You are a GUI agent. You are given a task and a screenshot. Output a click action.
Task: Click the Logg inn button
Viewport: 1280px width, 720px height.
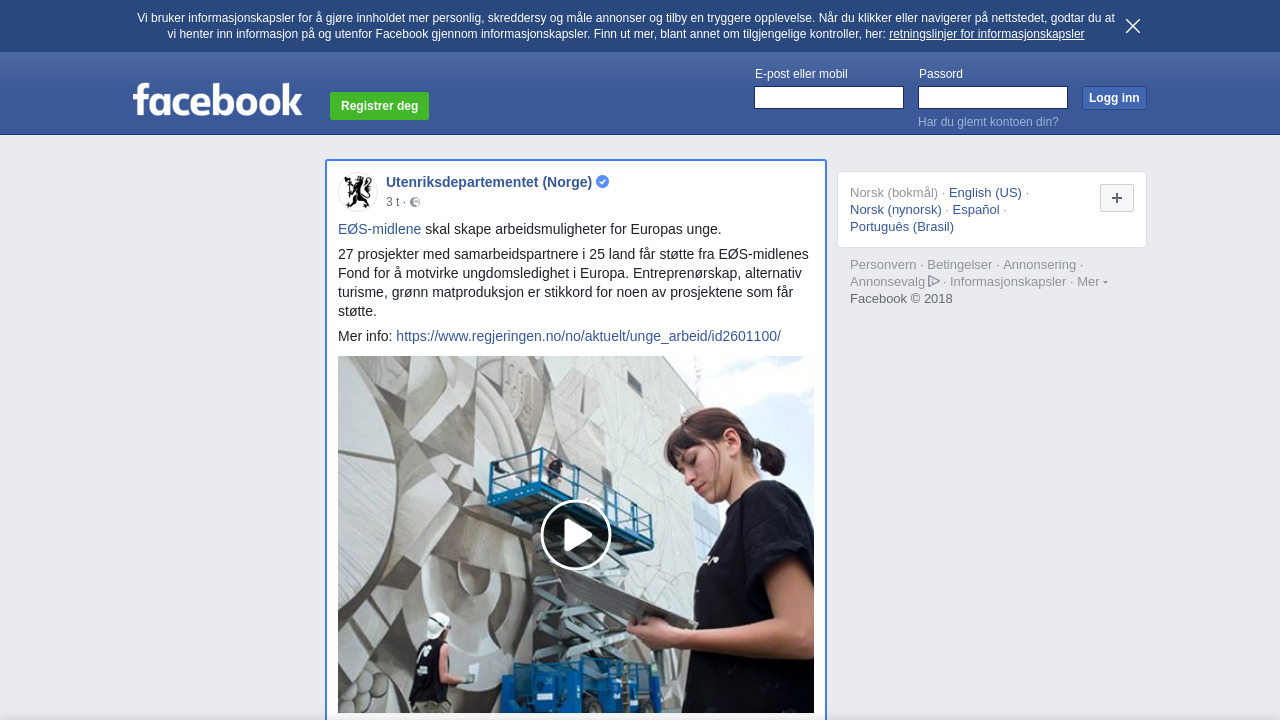1114,98
